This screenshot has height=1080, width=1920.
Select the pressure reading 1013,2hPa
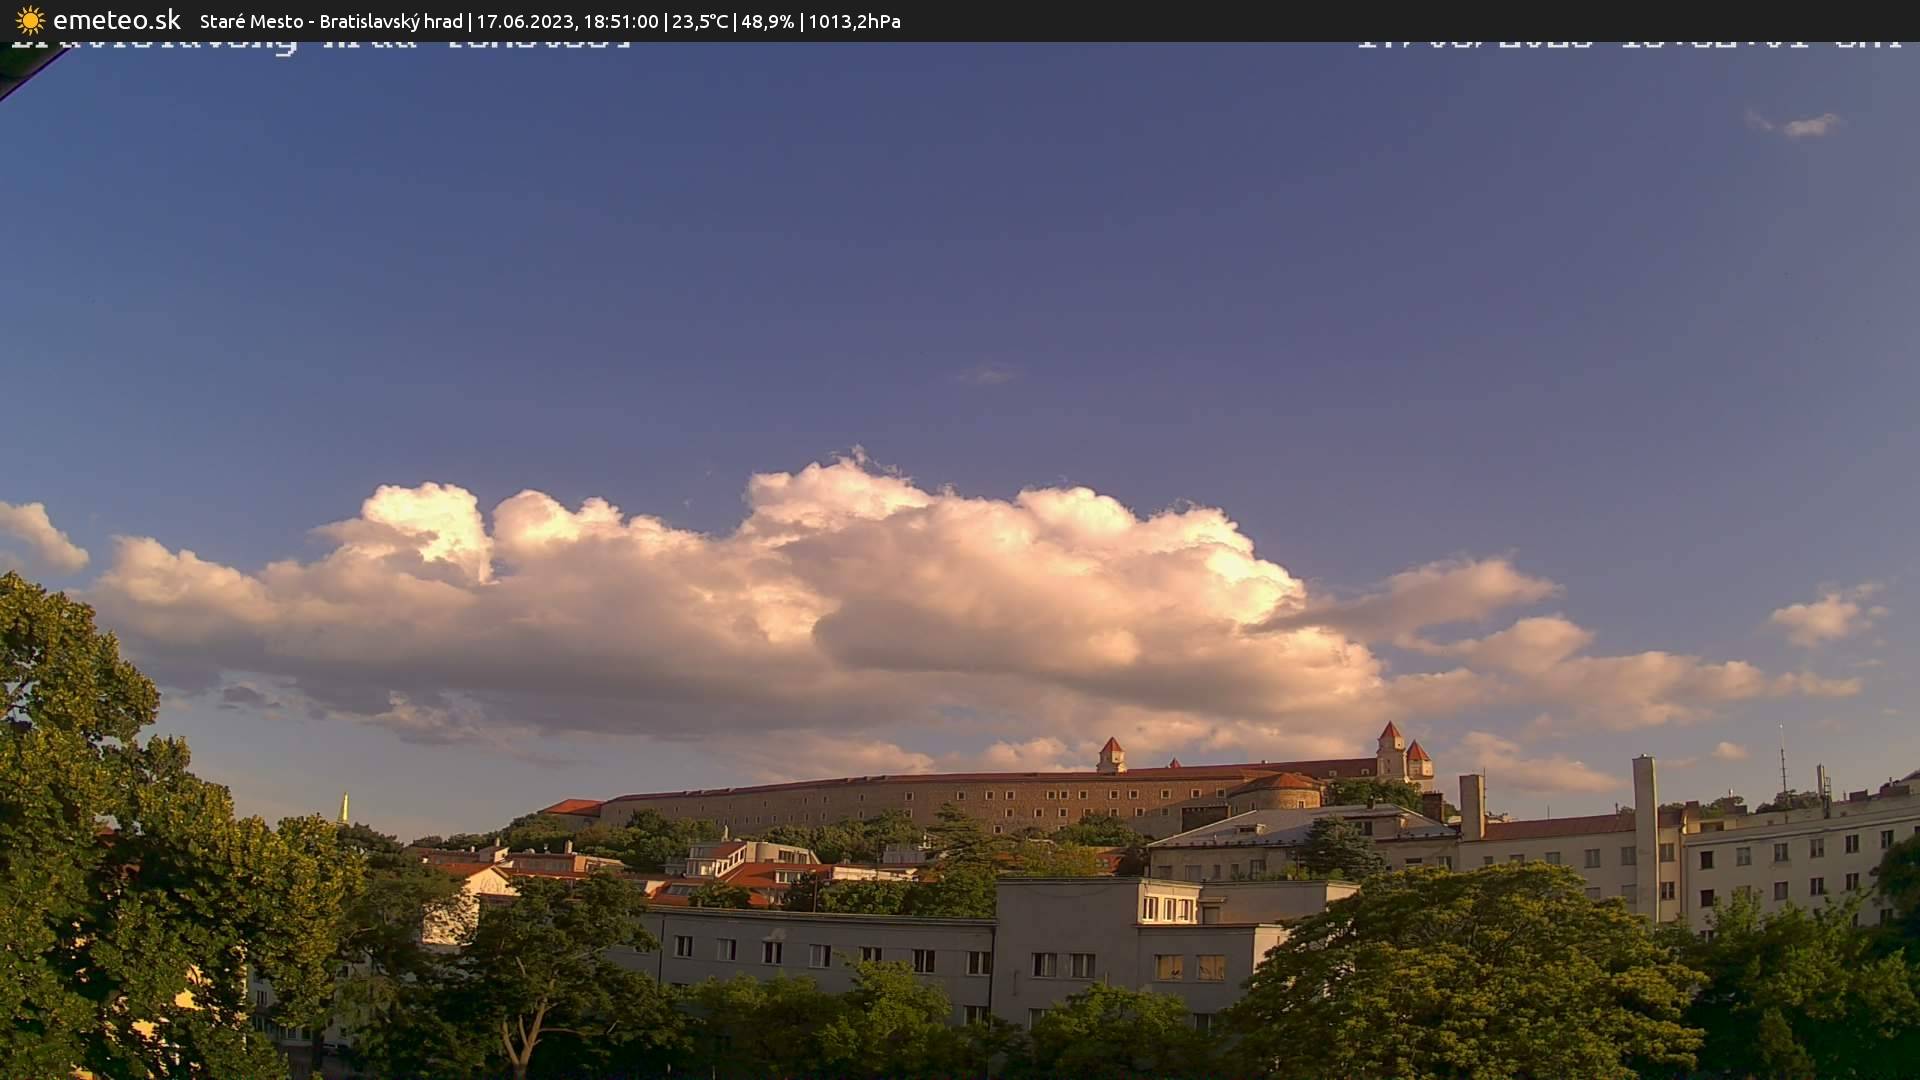click(852, 21)
